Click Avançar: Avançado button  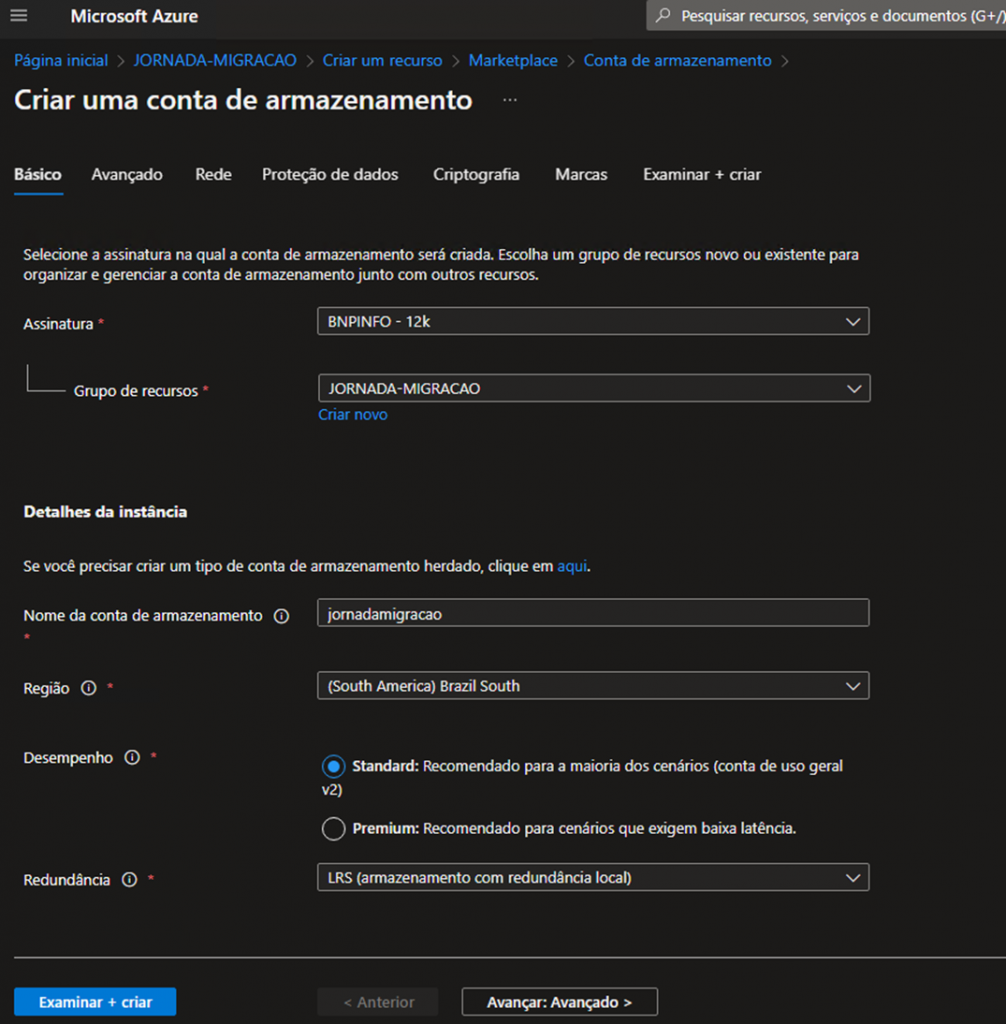point(559,1002)
